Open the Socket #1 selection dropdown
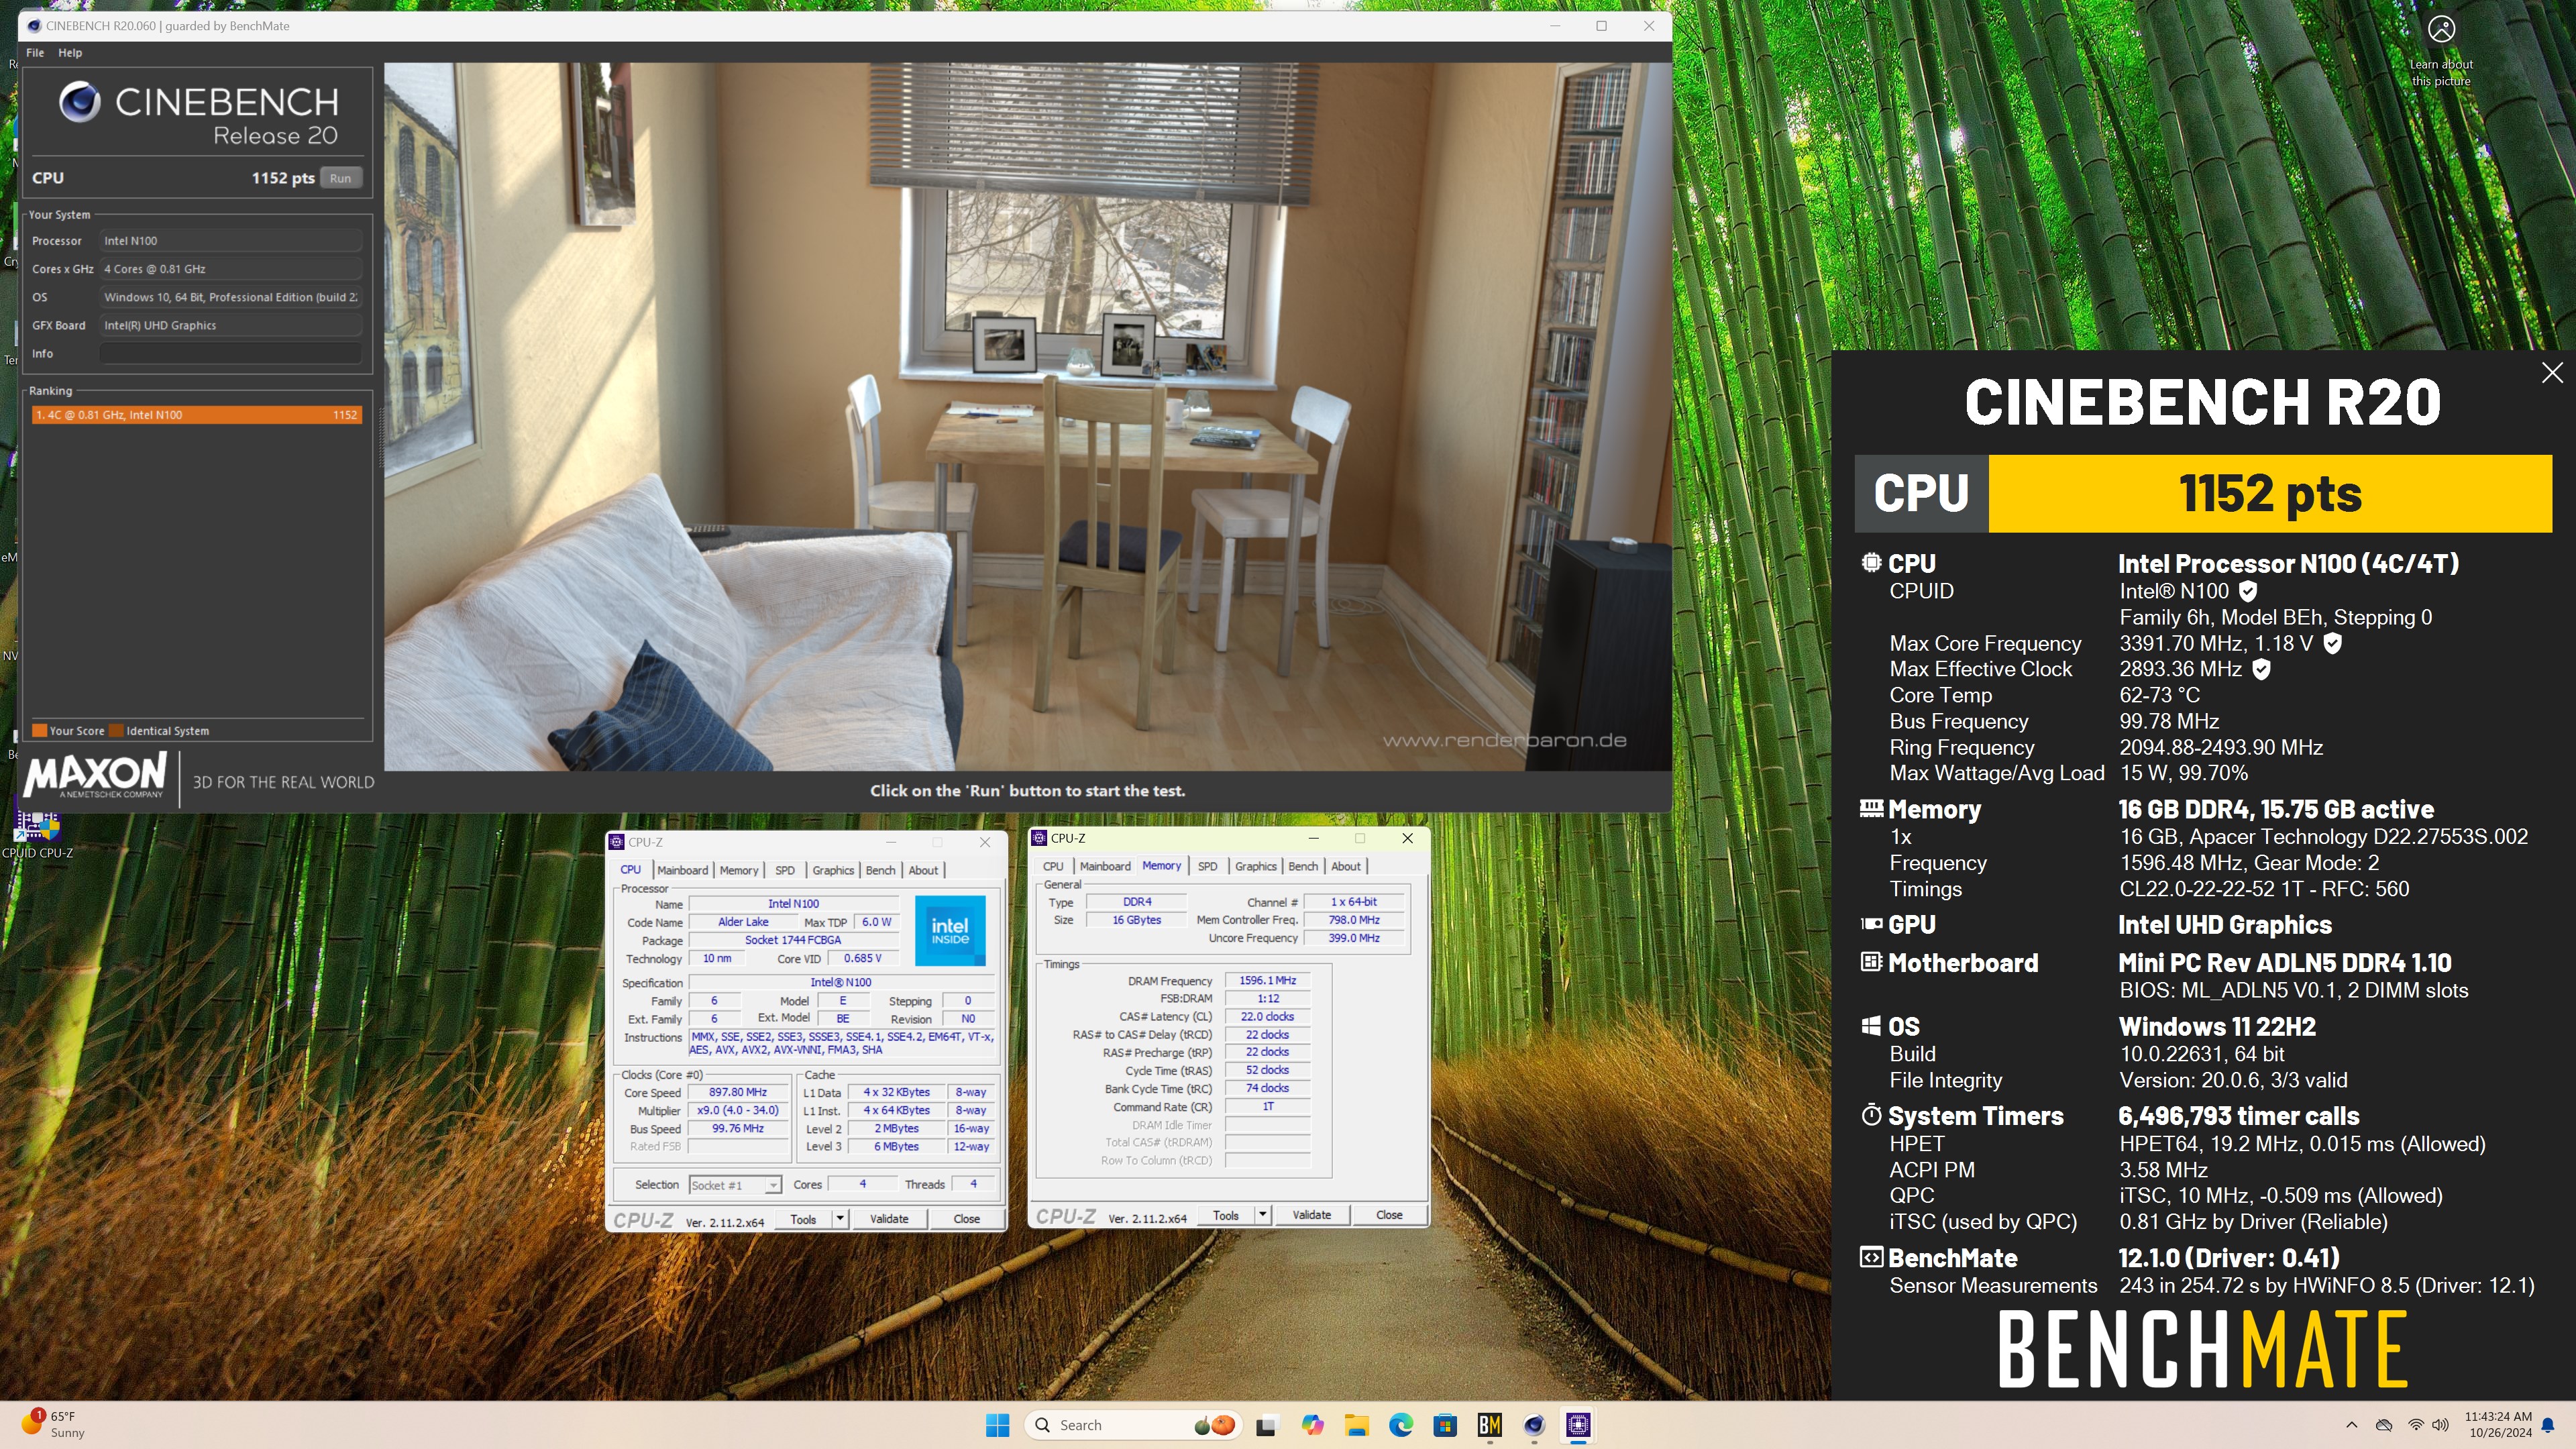Viewport: 2576px width, 1449px height. pyautogui.click(x=735, y=1185)
